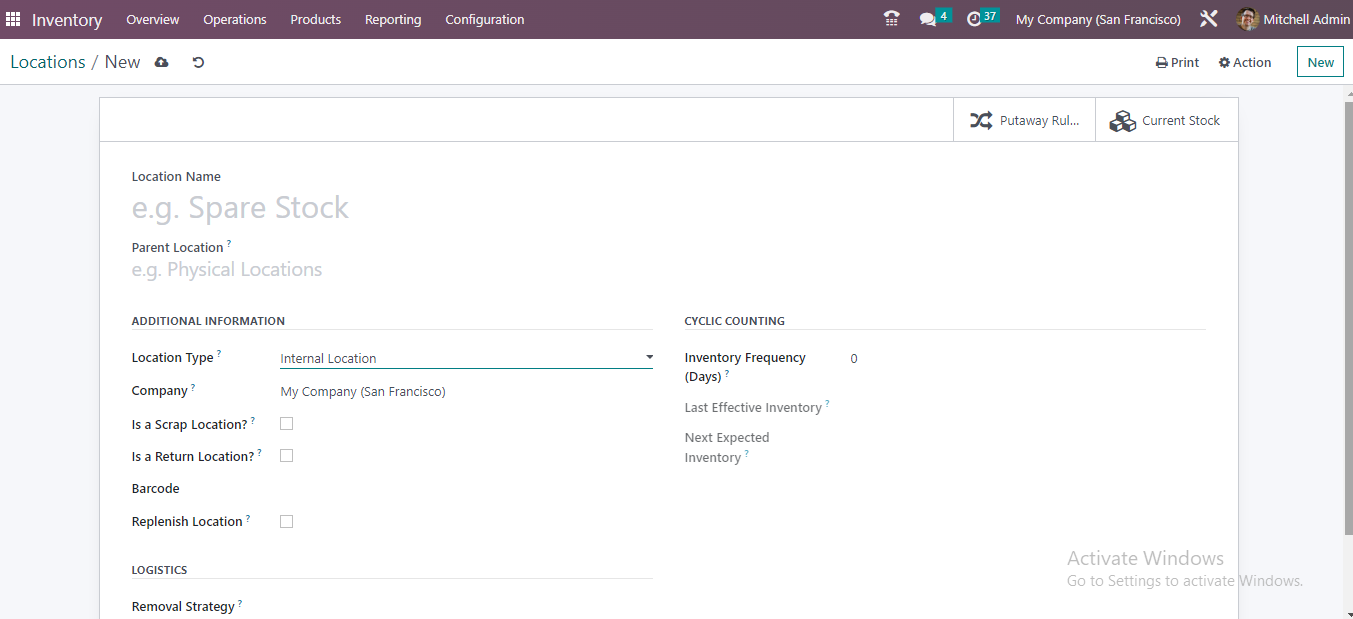Screen dimensions: 1353x619
Task: Click the discard changes undo icon
Action: (x=198, y=62)
